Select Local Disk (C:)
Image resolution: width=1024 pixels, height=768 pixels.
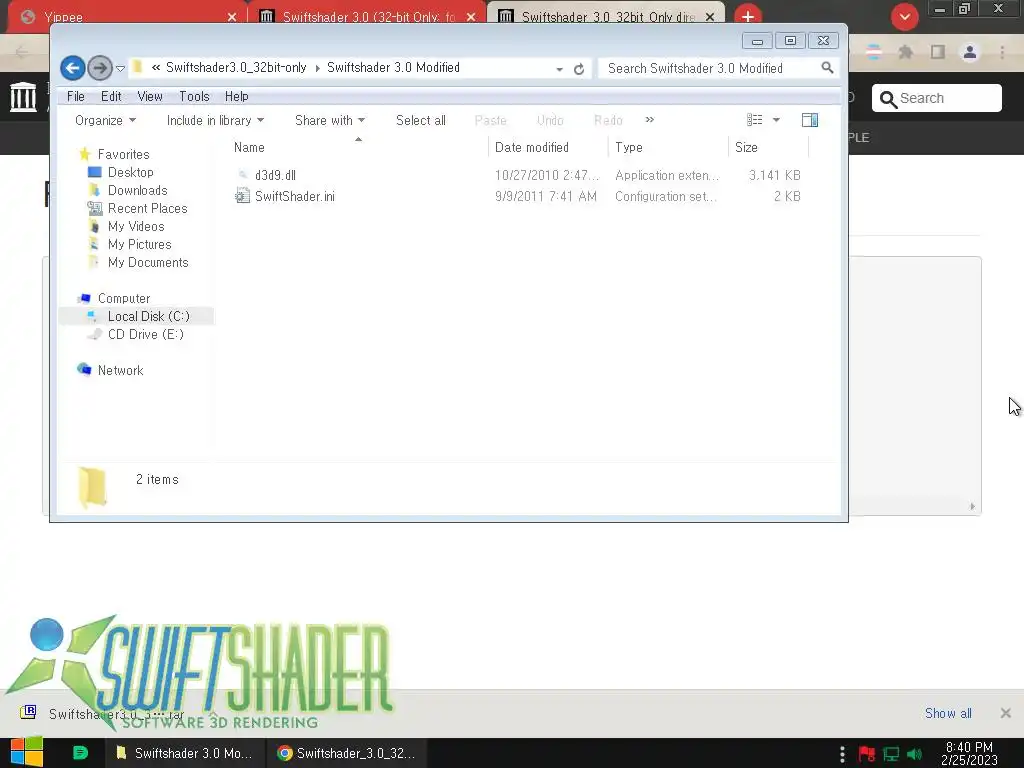148,316
